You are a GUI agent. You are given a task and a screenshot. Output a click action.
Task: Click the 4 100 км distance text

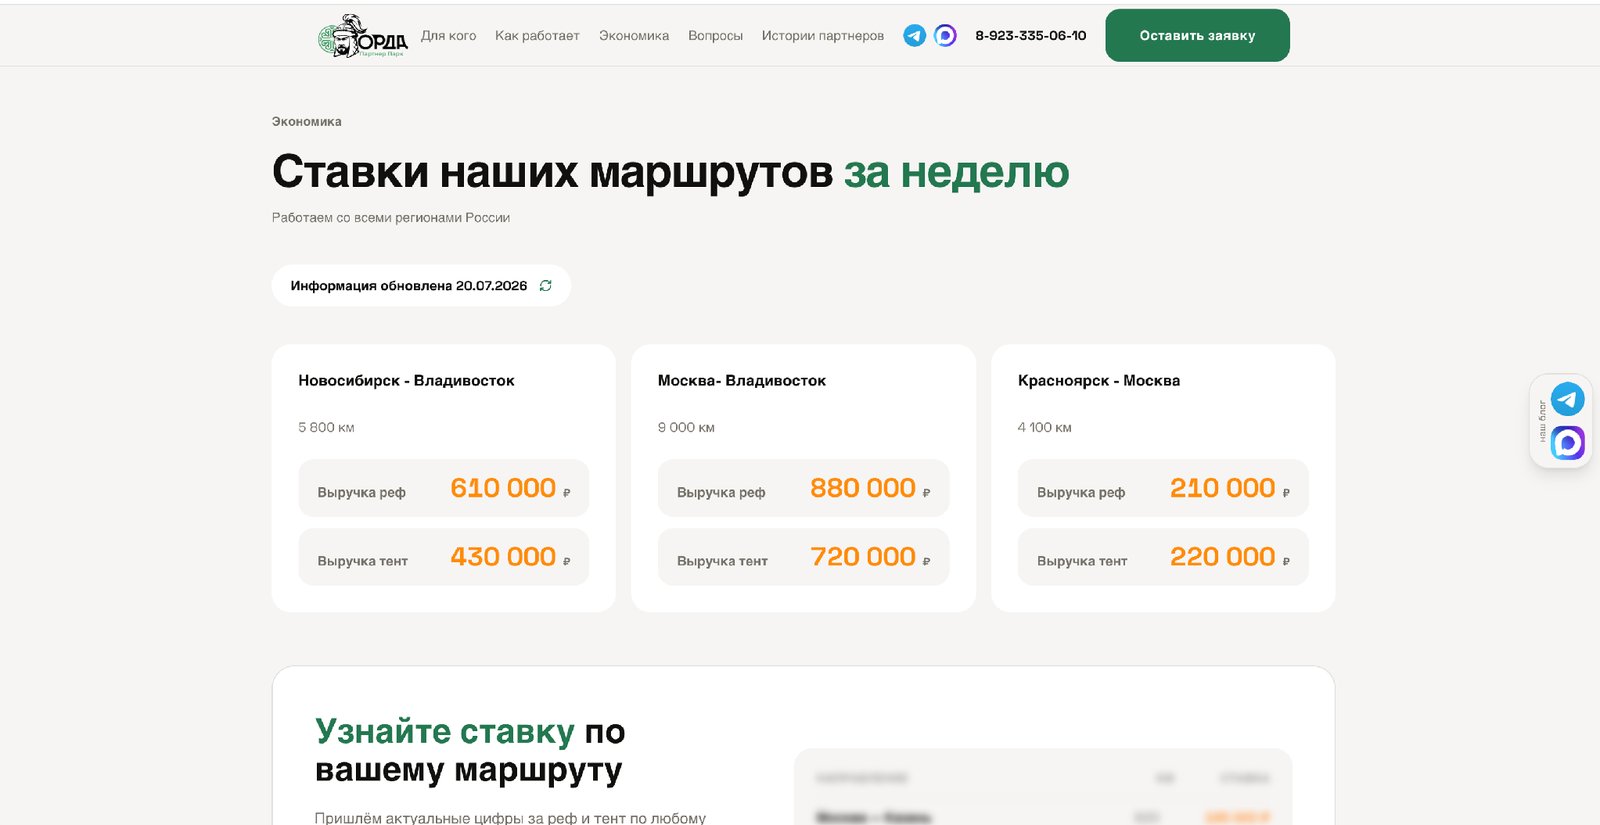(x=1045, y=428)
